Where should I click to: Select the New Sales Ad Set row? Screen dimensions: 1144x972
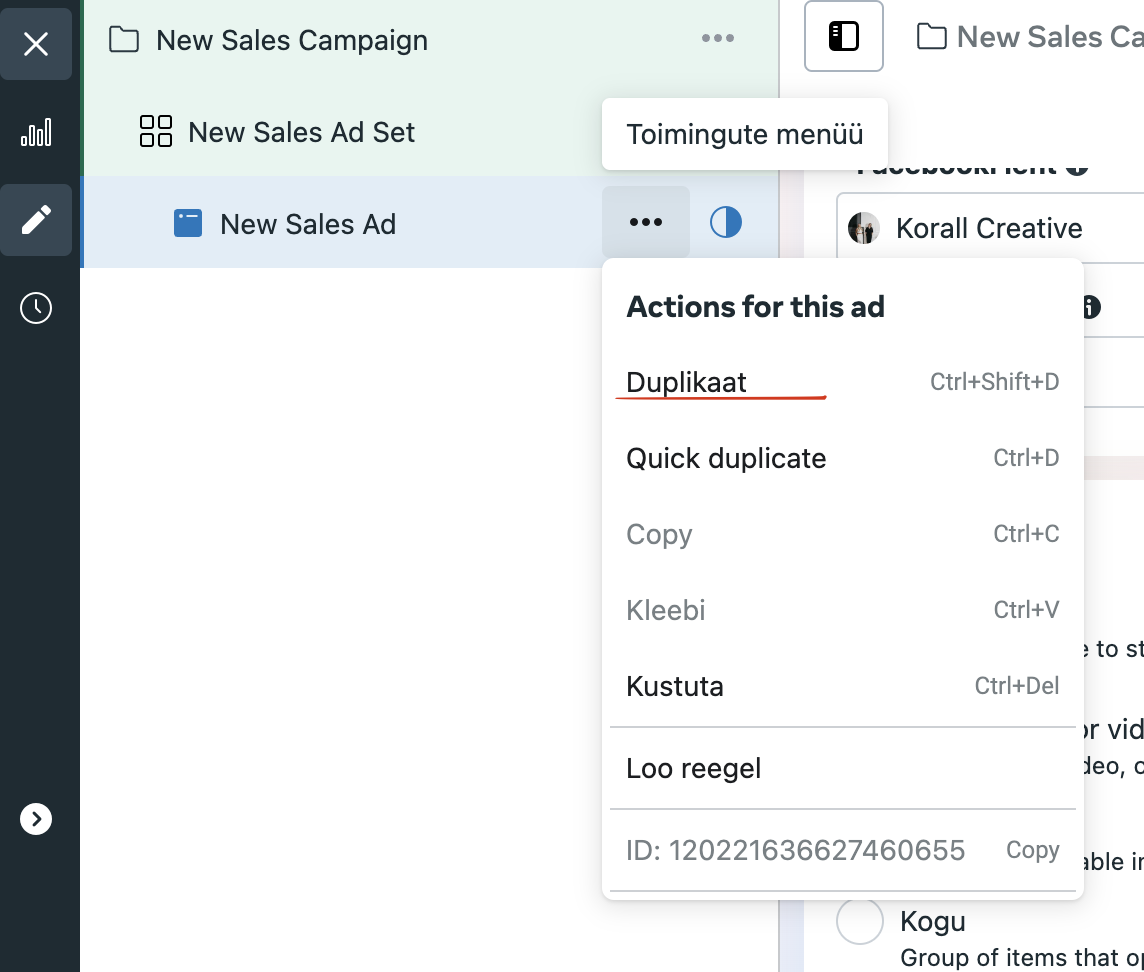pos(430,132)
